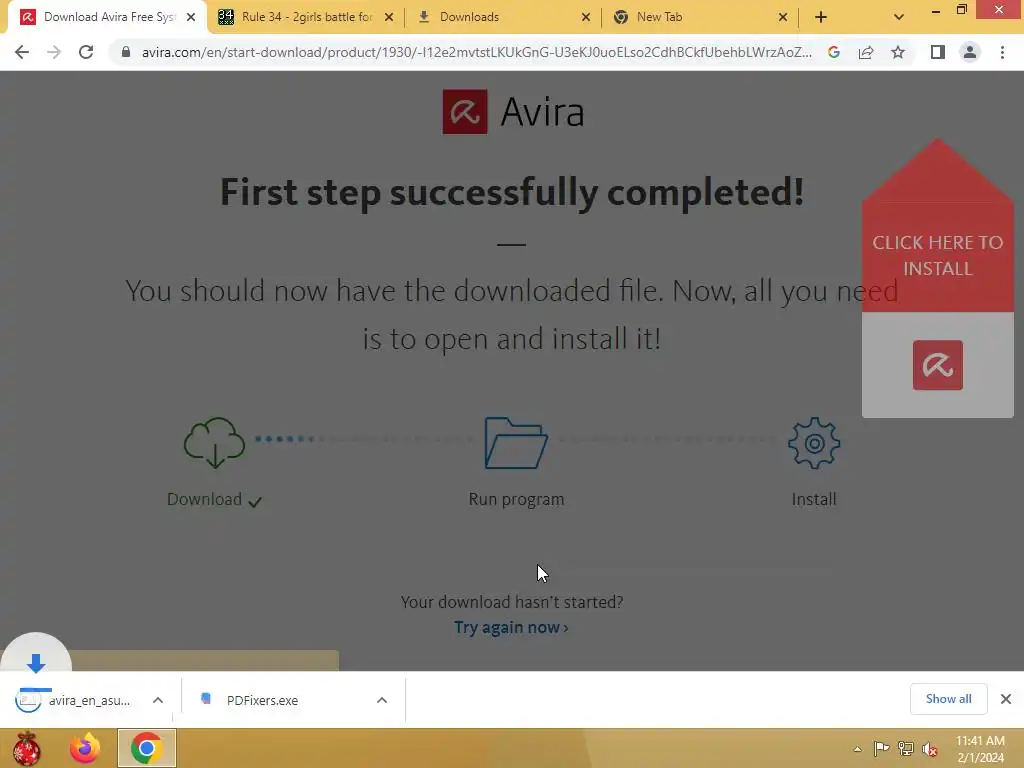Viewport: 1024px width, 768px height.
Task: Click Show all downloads button
Action: tap(948, 699)
